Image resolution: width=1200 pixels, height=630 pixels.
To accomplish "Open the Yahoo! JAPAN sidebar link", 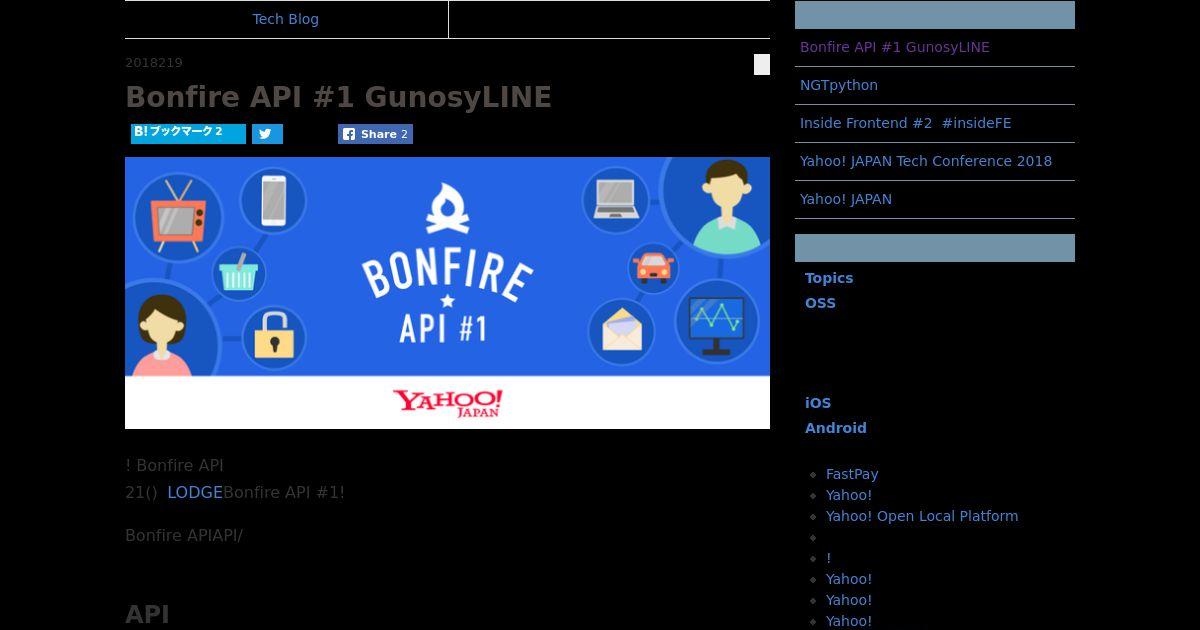I will (846, 199).
